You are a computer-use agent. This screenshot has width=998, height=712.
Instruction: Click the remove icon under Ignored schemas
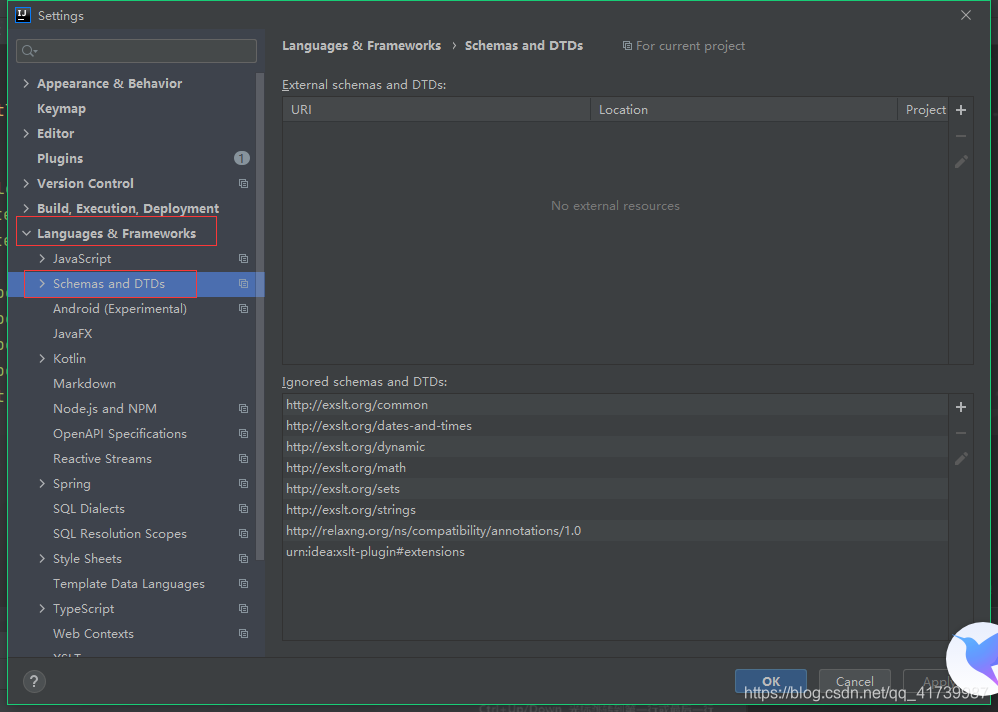tap(961, 433)
